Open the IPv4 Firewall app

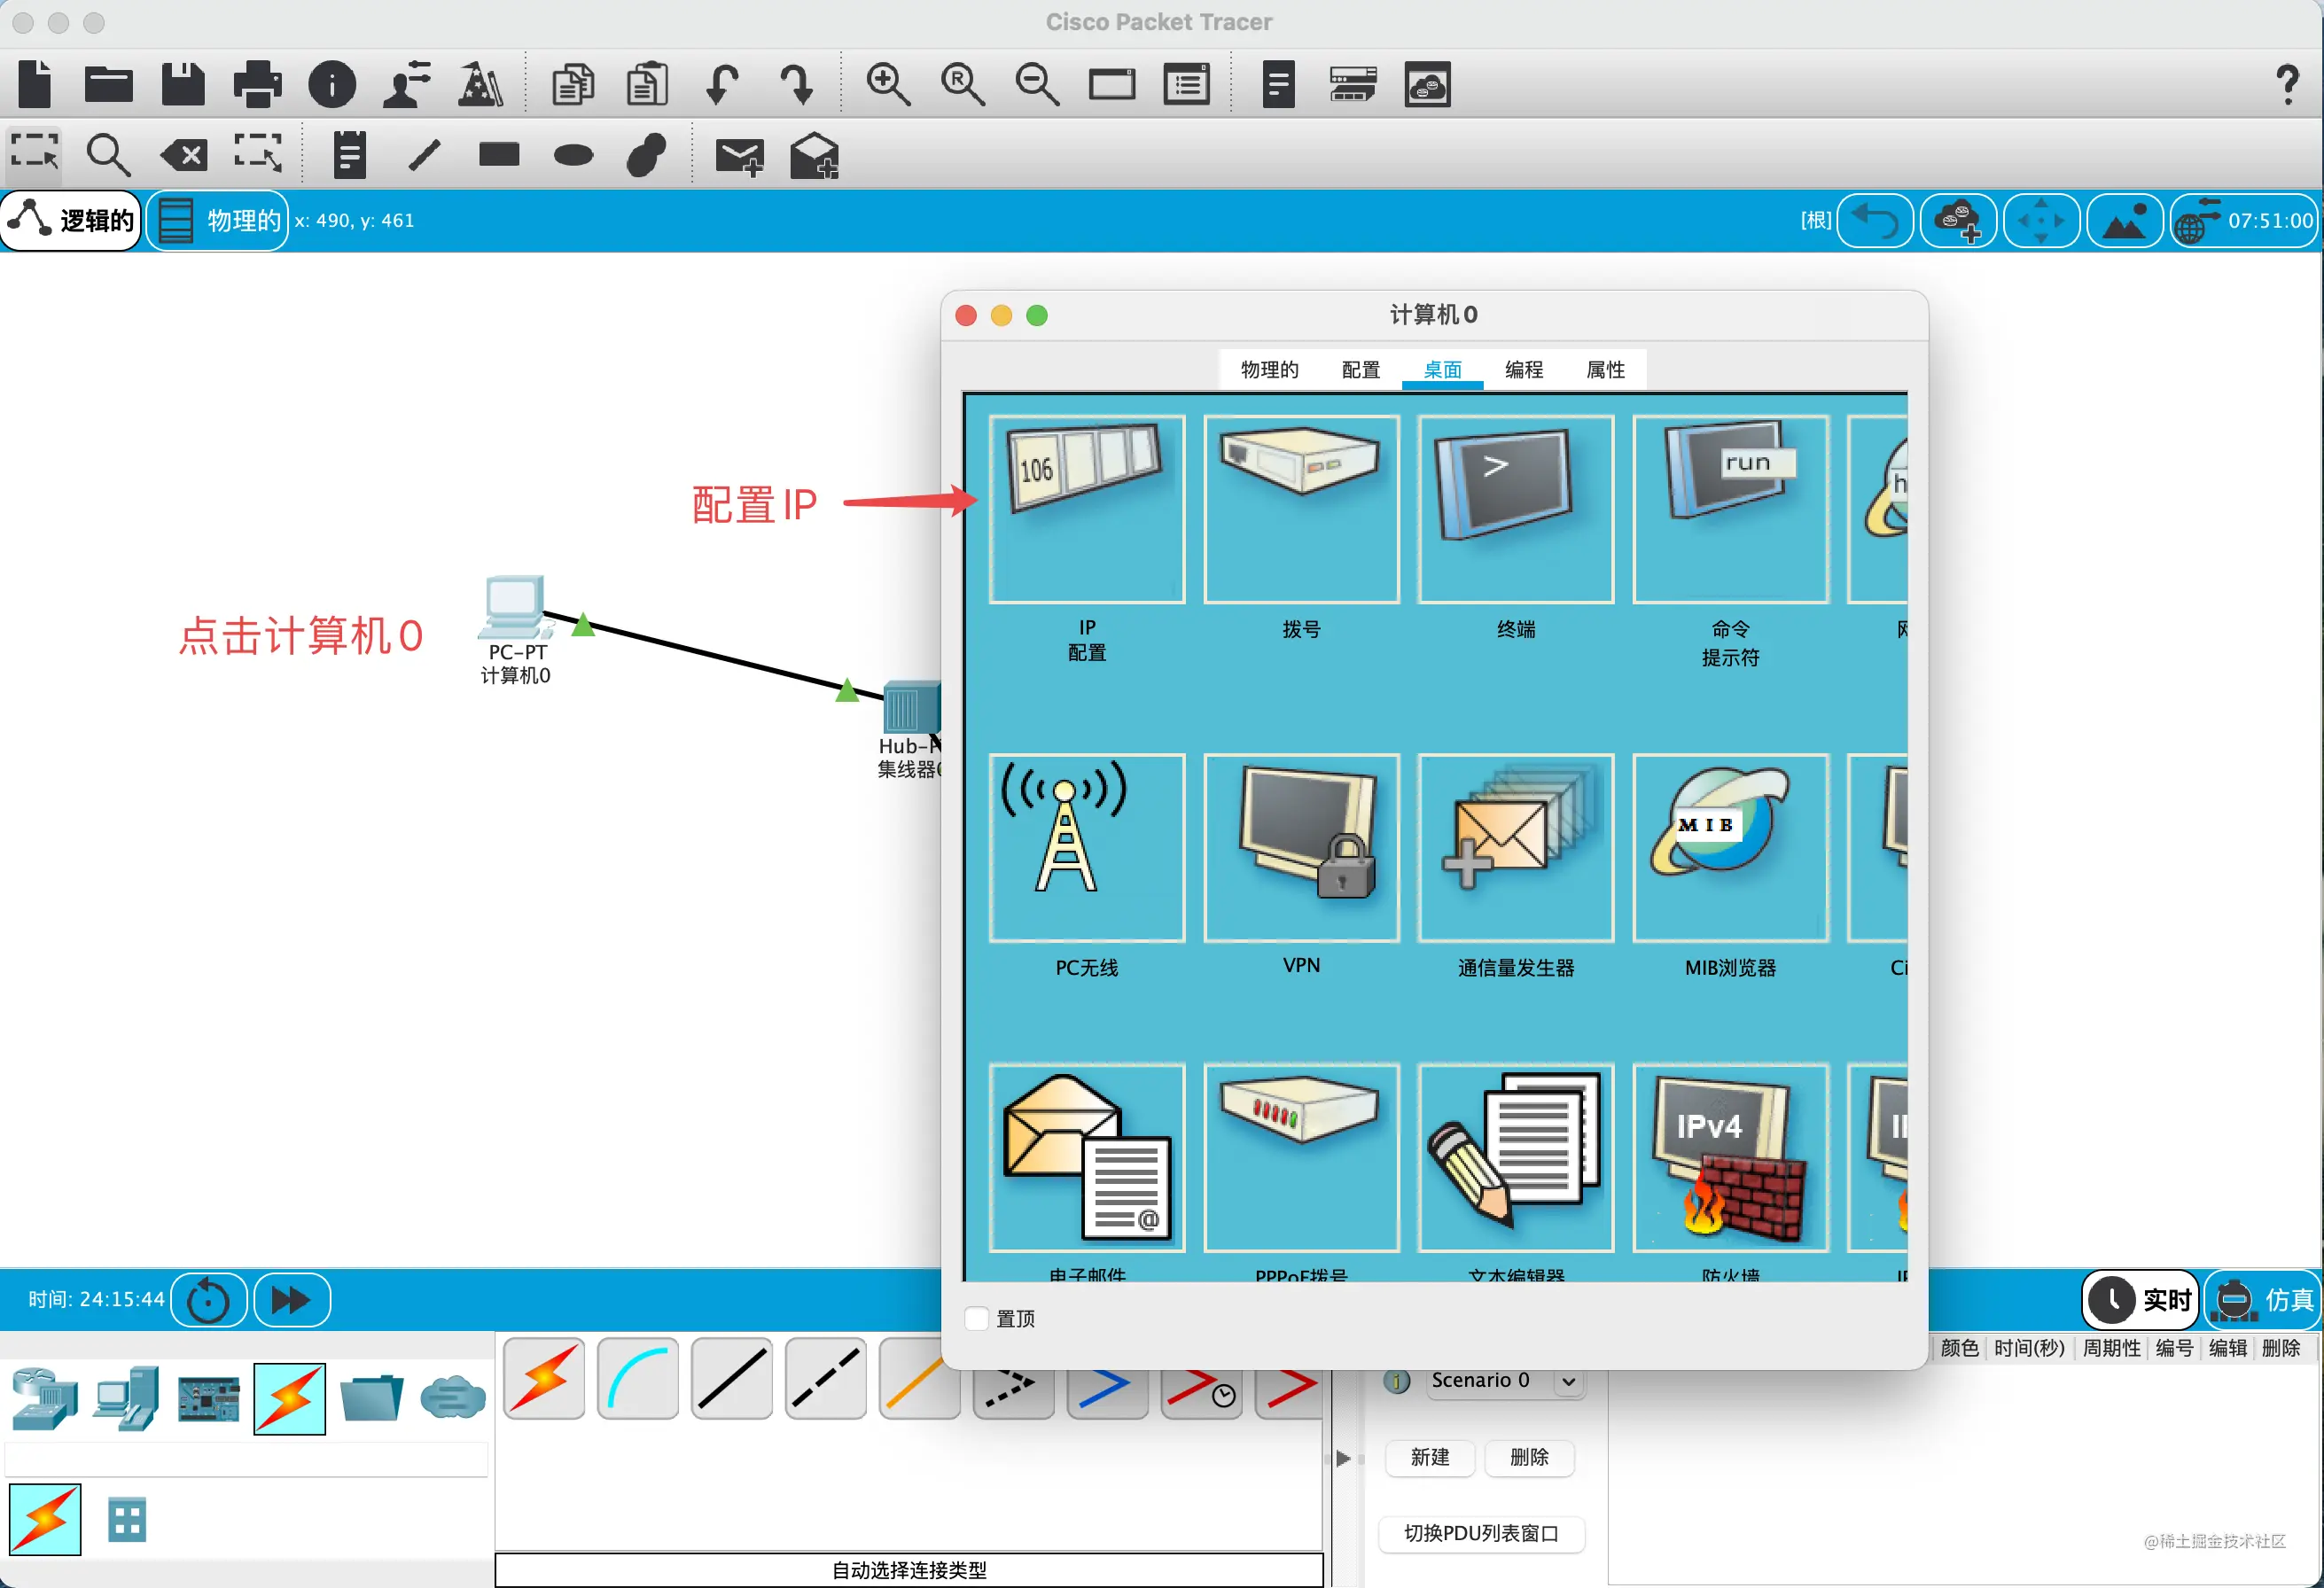tap(1730, 1157)
